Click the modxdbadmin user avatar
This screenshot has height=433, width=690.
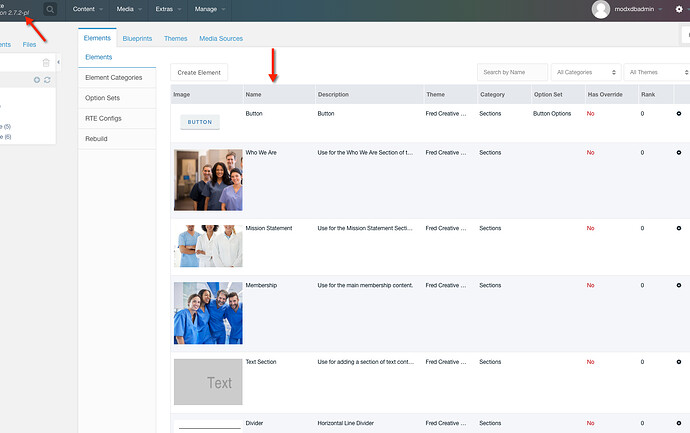point(601,9)
